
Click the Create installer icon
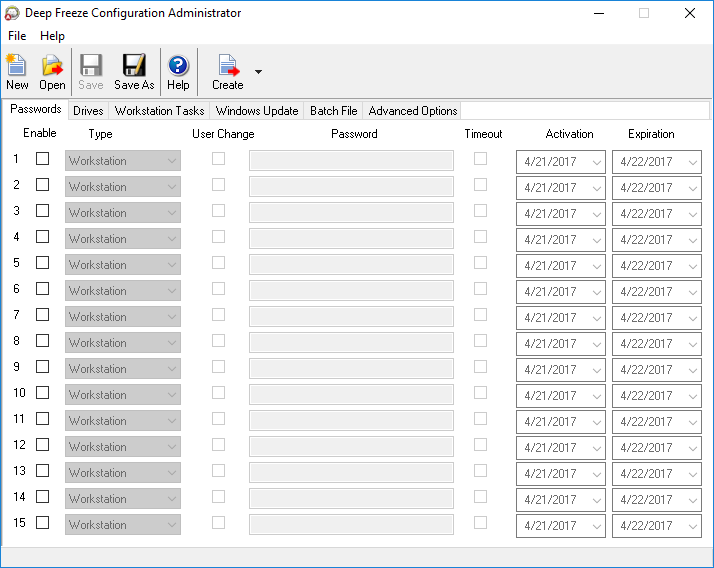pos(228,65)
